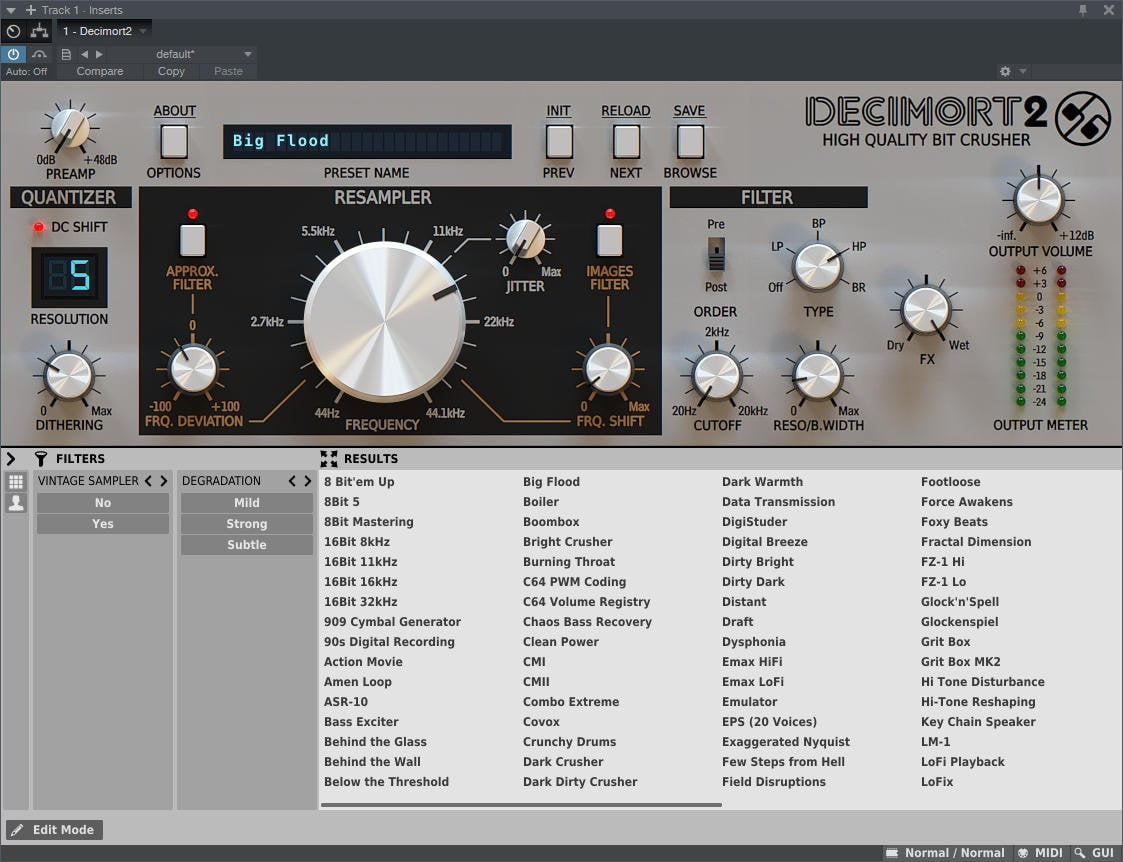Click the preset file document icon
1123x862 pixels.
pos(66,54)
